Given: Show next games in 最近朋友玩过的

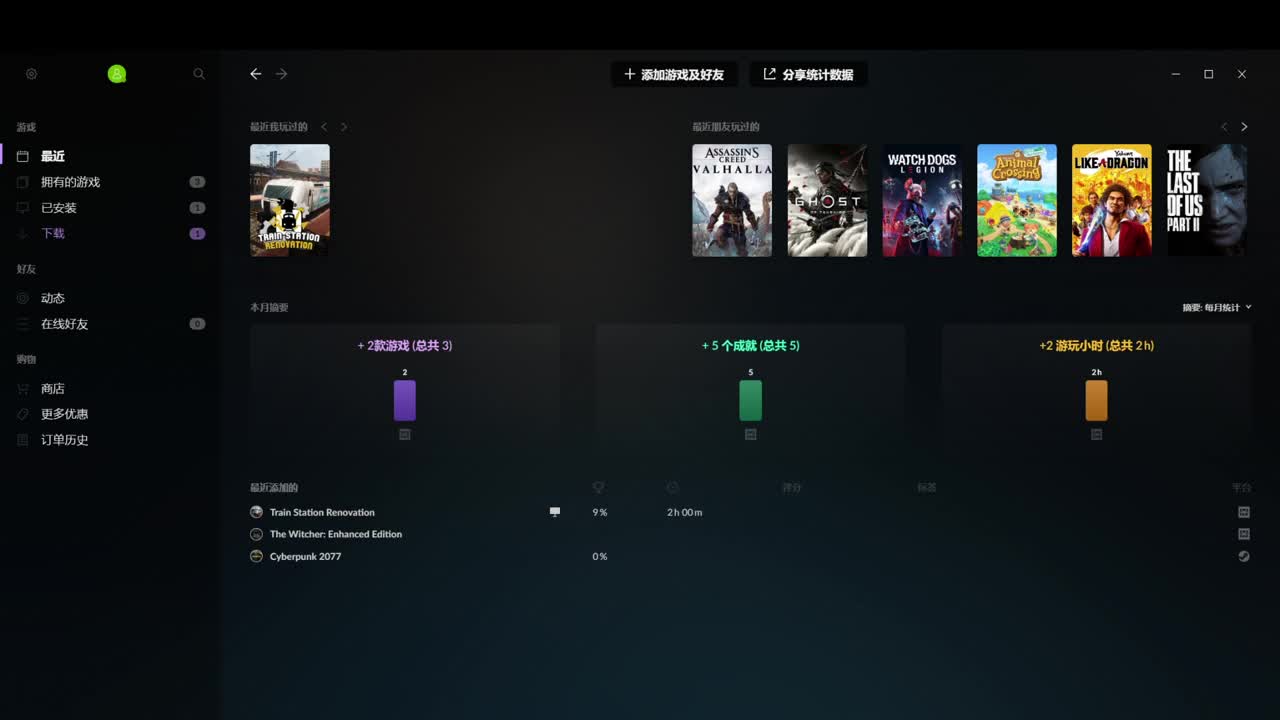Looking at the screenshot, I should pyautogui.click(x=1244, y=127).
